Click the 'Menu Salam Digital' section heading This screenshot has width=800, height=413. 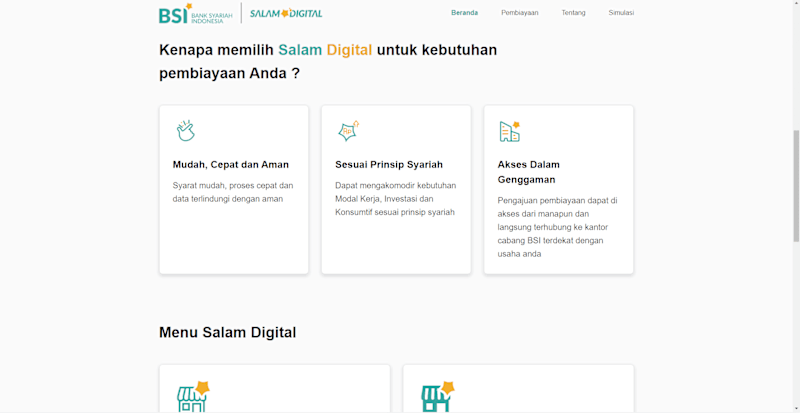click(228, 332)
